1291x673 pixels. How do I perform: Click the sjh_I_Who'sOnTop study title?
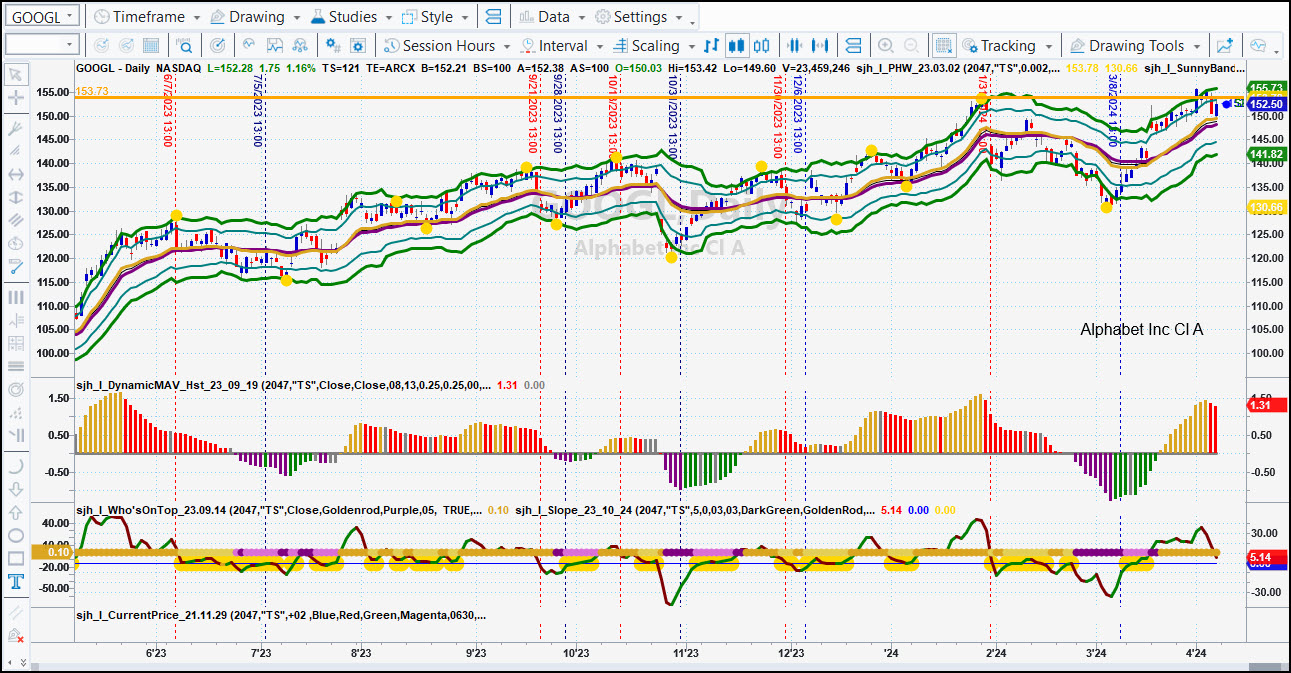point(280,511)
